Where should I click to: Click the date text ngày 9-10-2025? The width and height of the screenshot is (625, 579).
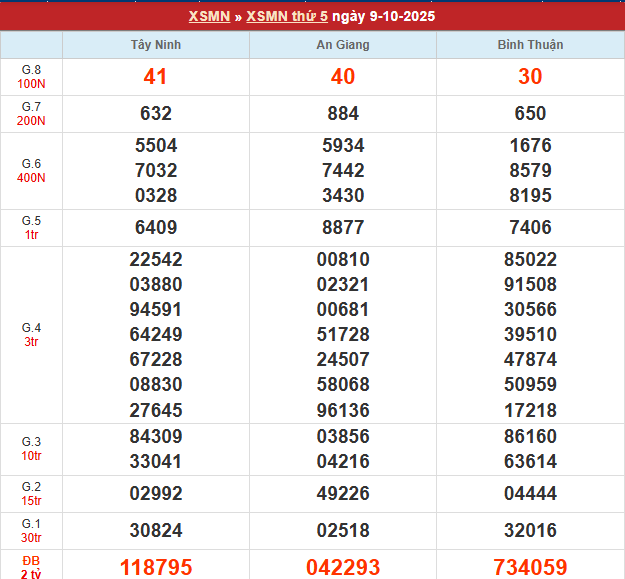[x=384, y=17]
